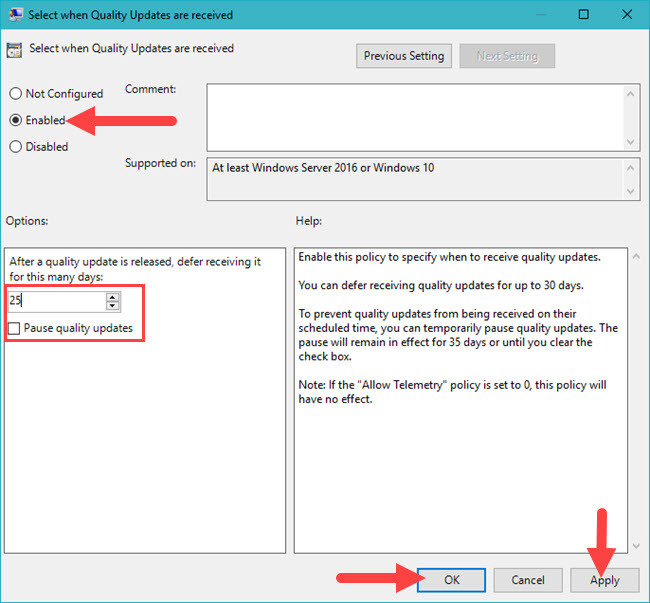
Task: Click the defer days number field
Action: point(57,300)
